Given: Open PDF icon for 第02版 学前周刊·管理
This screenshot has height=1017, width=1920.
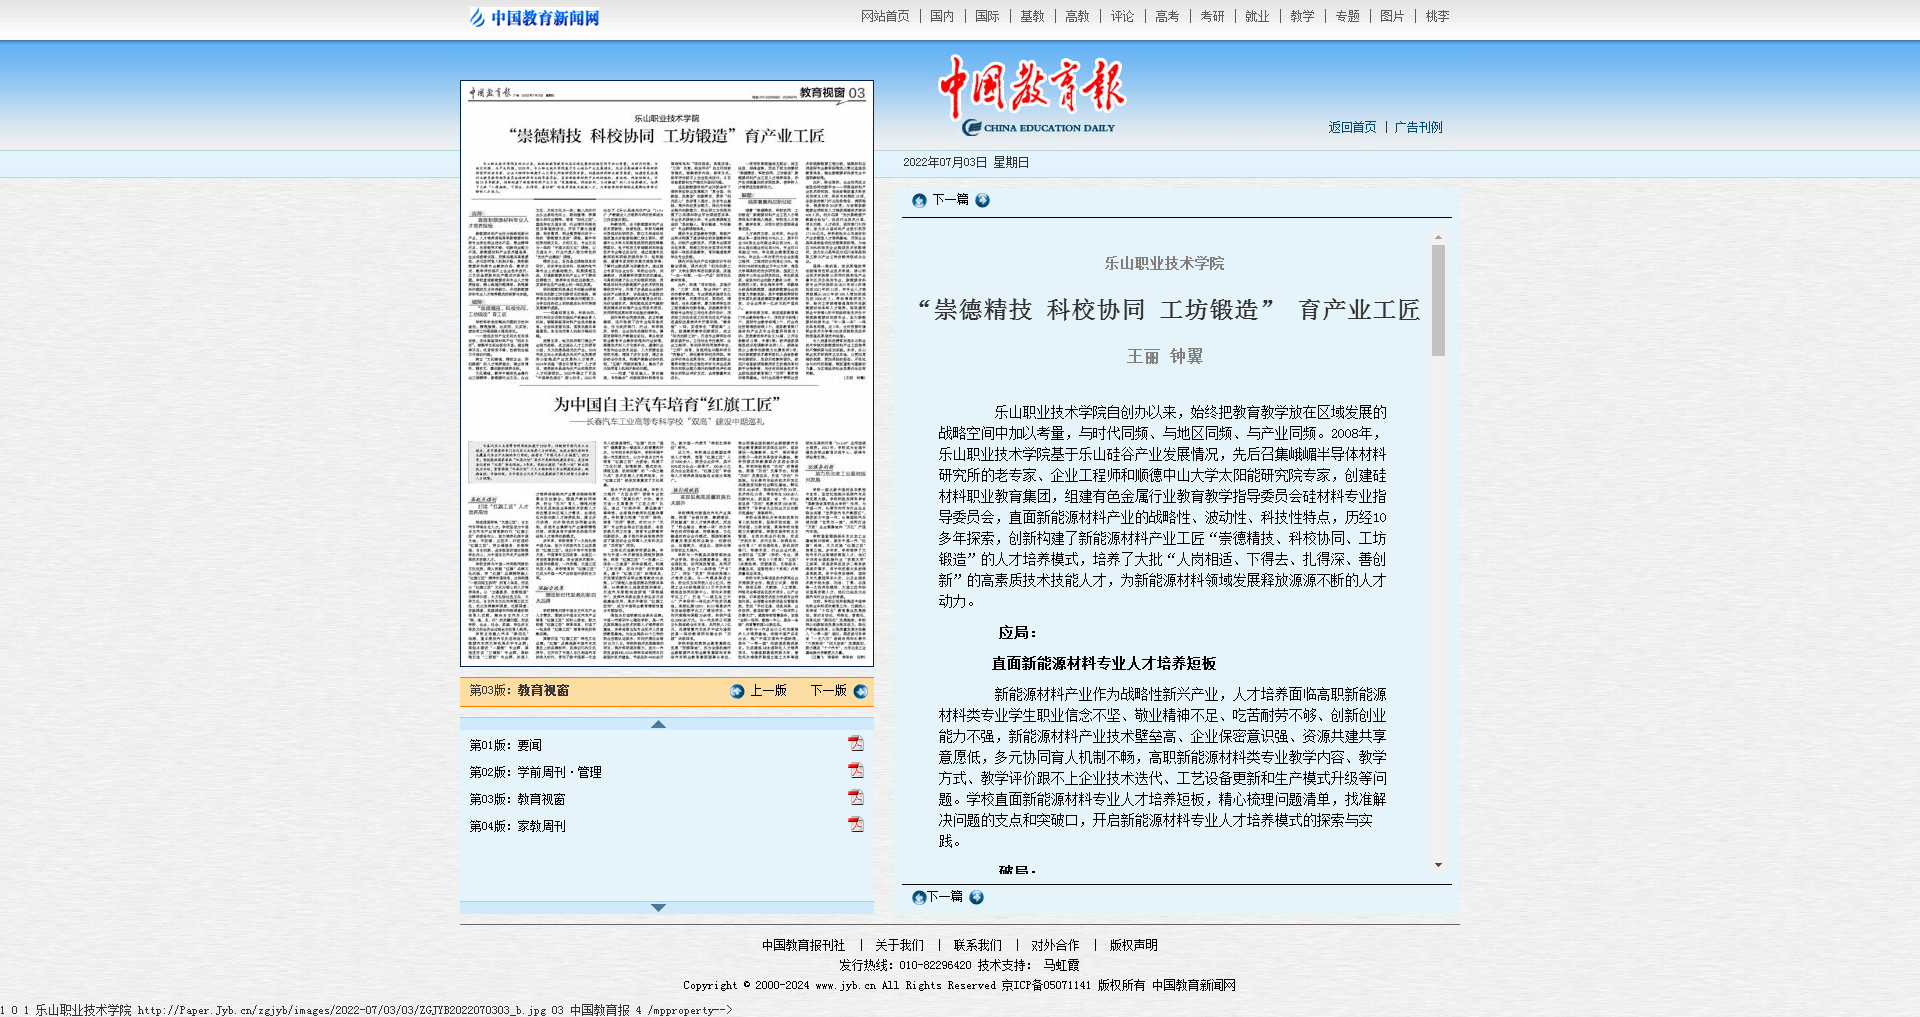Looking at the screenshot, I should point(855,770).
